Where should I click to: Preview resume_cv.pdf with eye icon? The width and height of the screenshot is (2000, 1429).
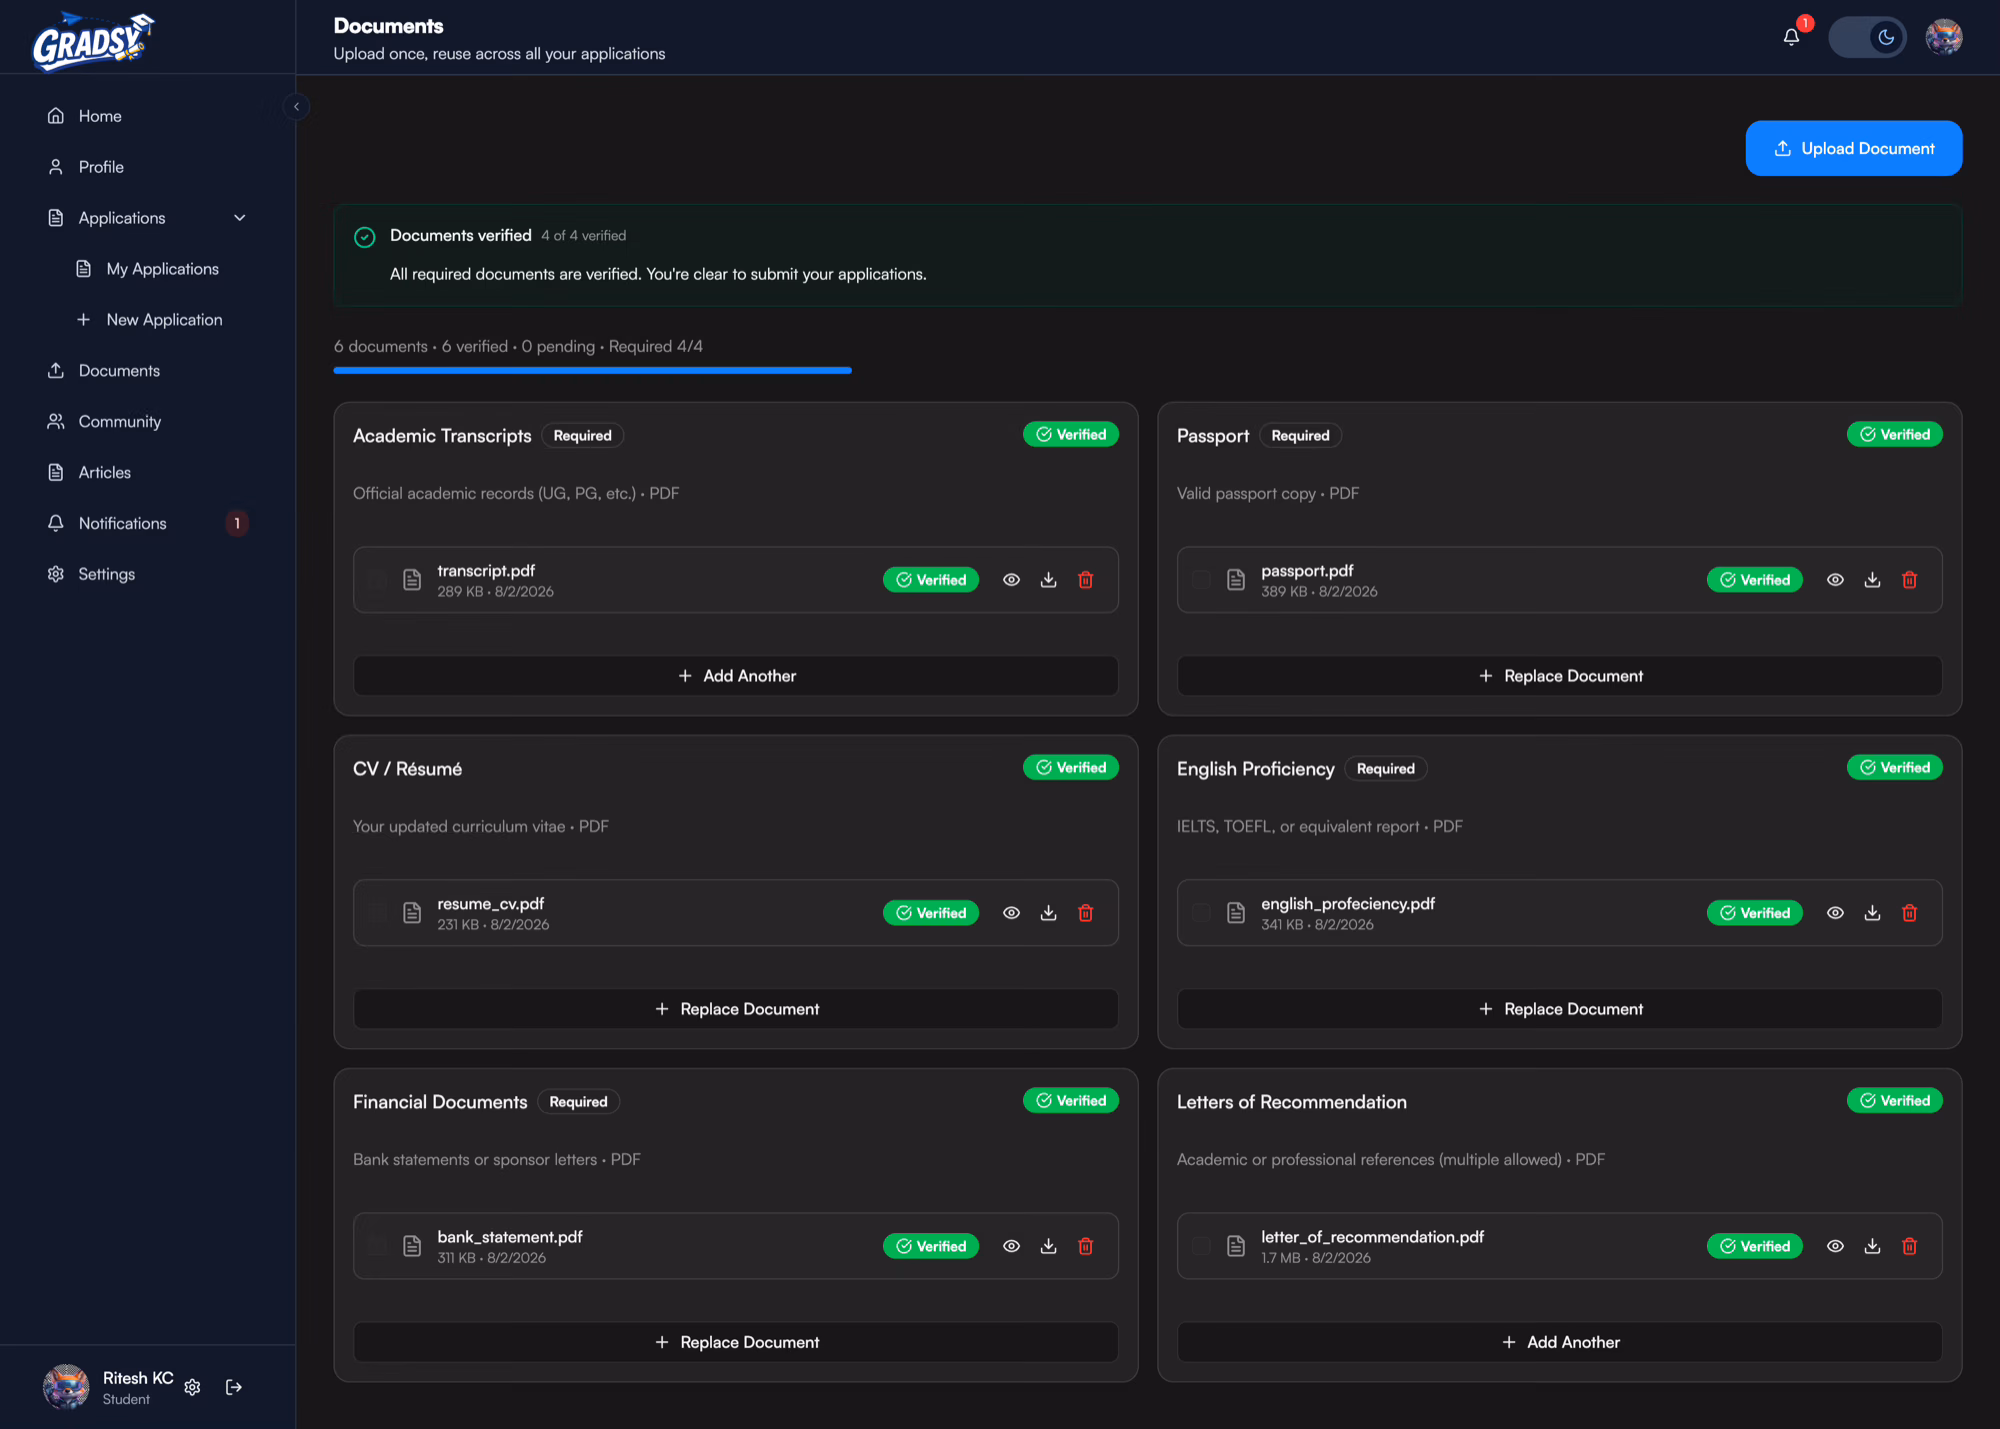tap(1011, 913)
